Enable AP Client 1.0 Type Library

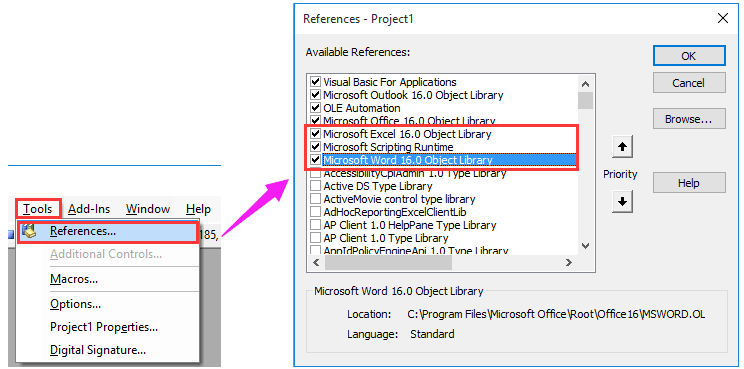(x=315, y=238)
